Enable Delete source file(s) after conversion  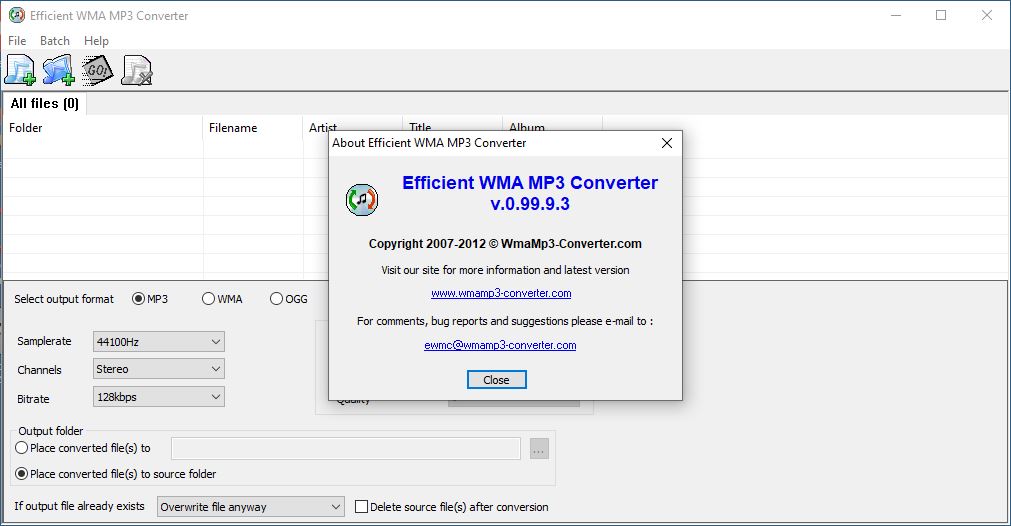pyautogui.click(x=452, y=507)
